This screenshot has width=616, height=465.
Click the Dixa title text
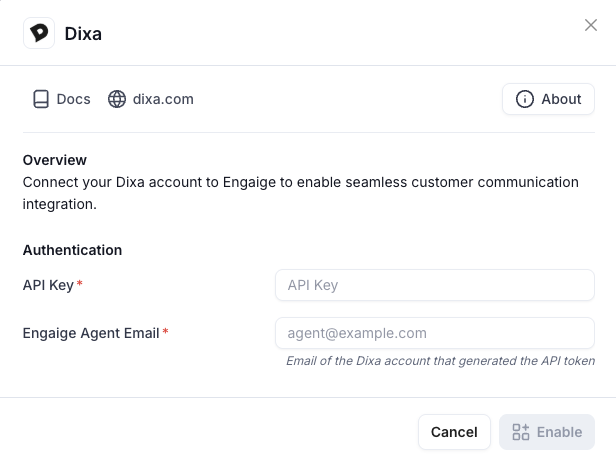83,33
